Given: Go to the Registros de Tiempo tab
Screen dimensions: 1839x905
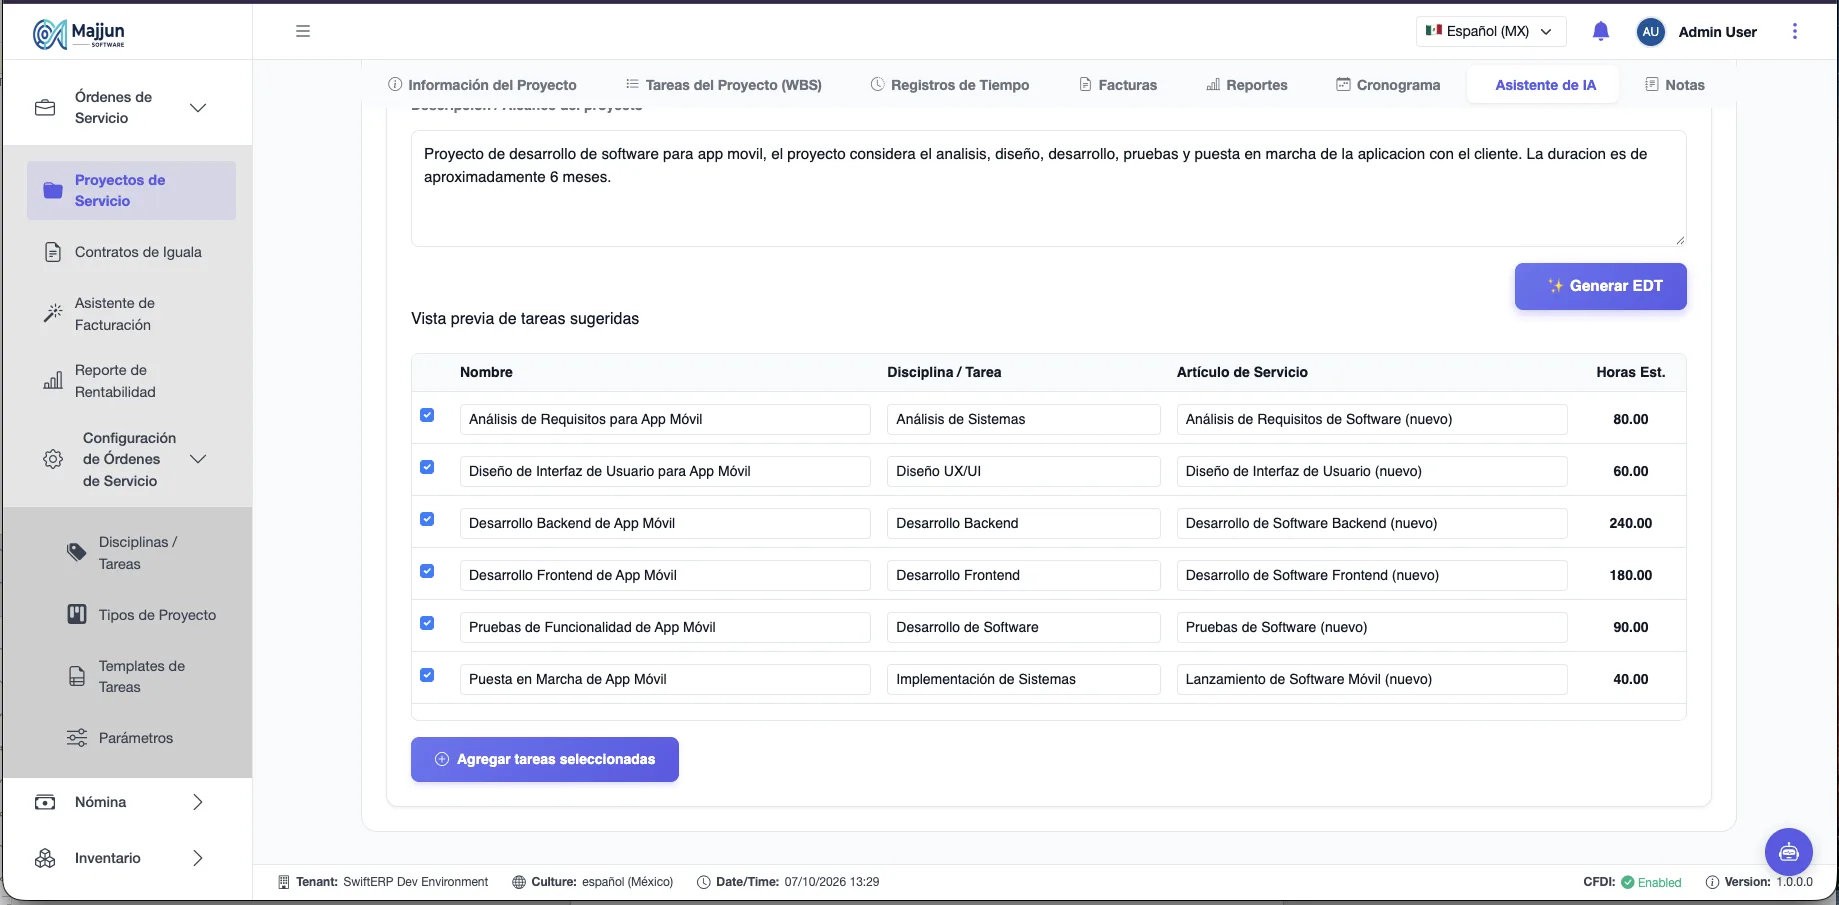Looking at the screenshot, I should click(x=950, y=85).
